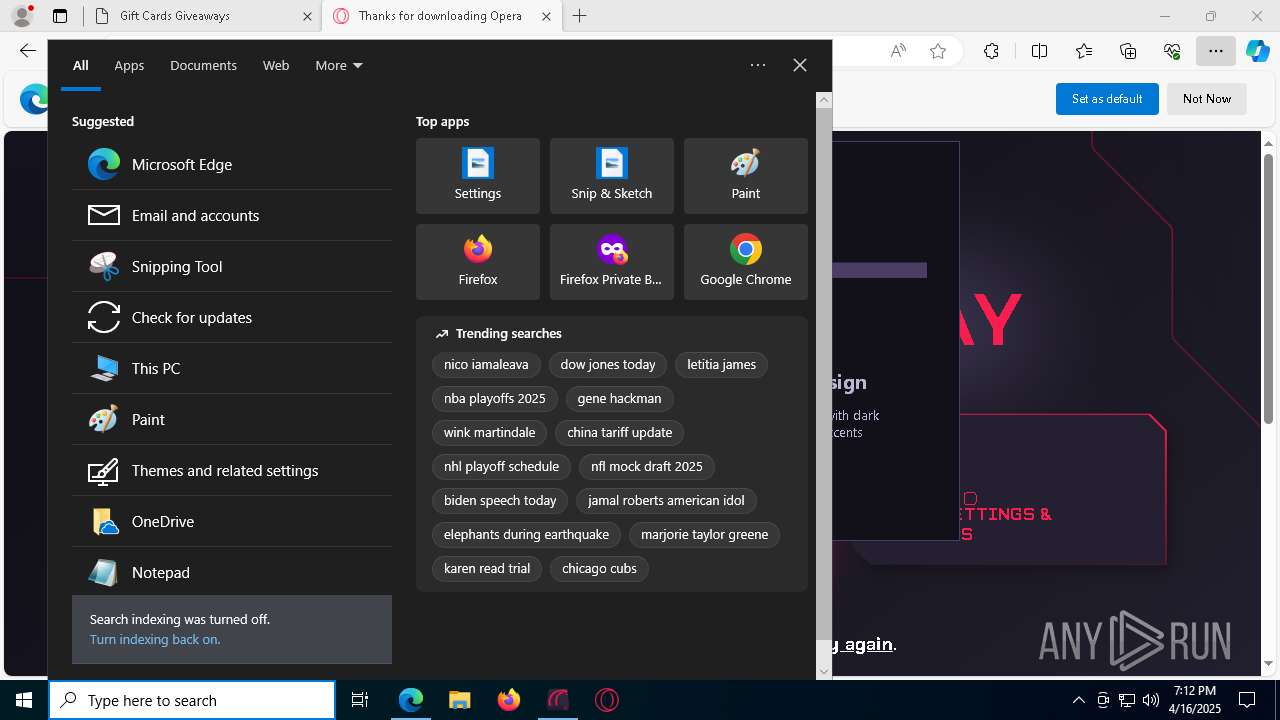Search trending topic dow jones today

tap(608, 365)
